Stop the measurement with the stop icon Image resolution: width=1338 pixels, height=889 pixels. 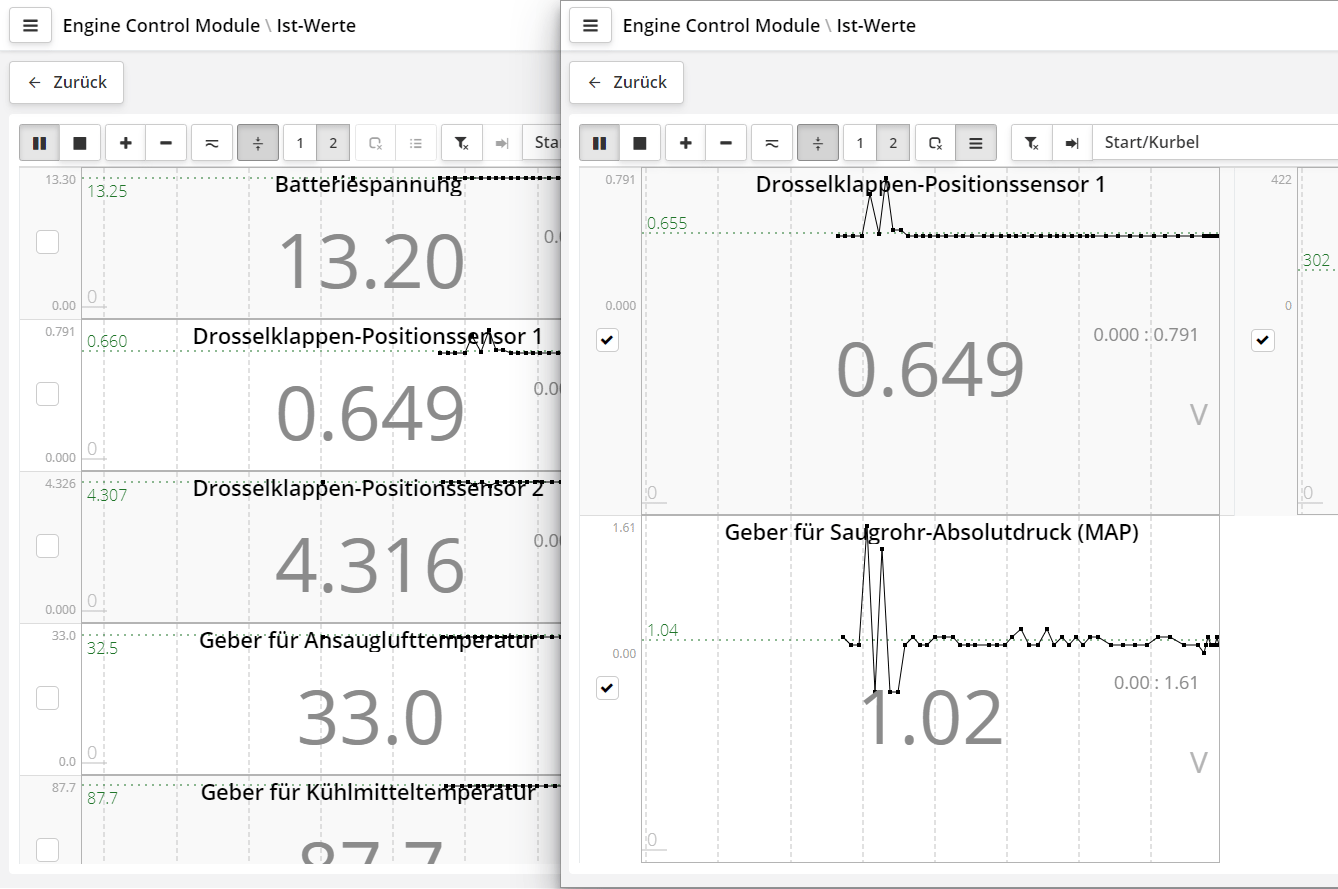point(640,142)
